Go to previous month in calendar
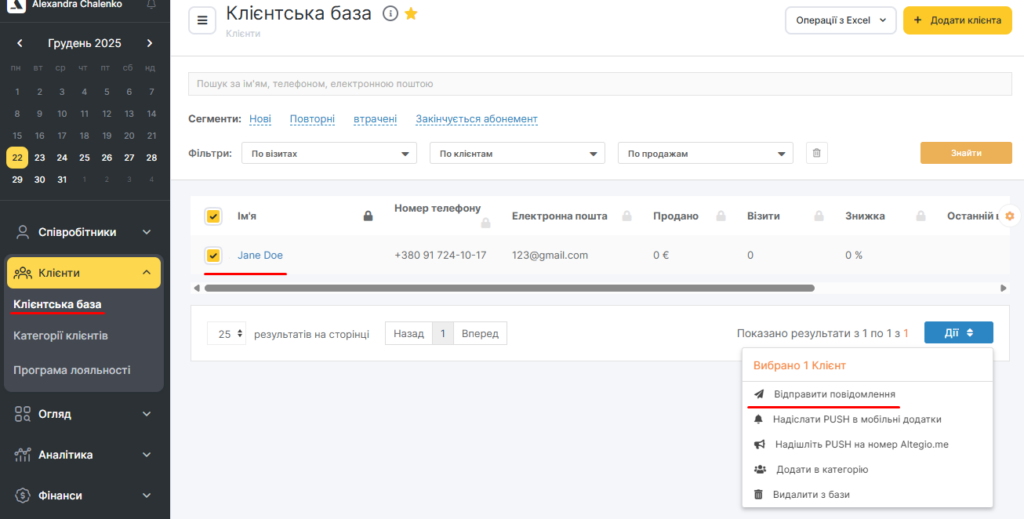Screen dimensions: 1024x519 [19, 43]
